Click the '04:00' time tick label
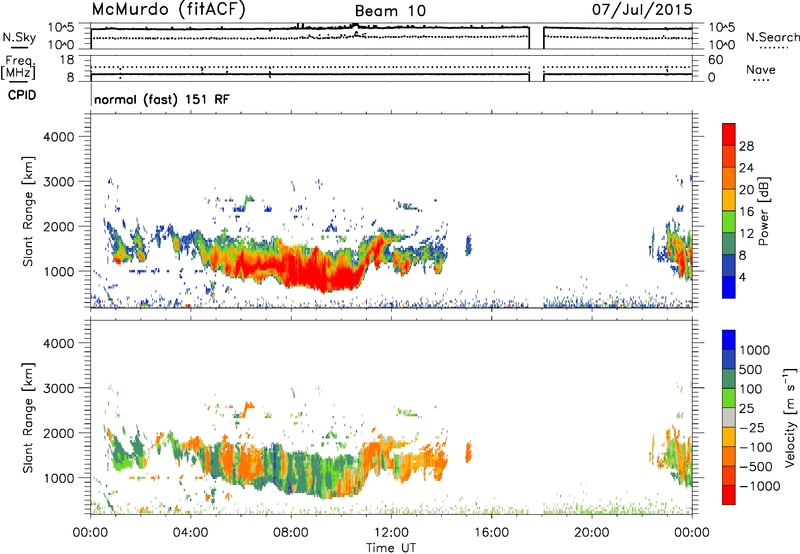 click(x=190, y=533)
